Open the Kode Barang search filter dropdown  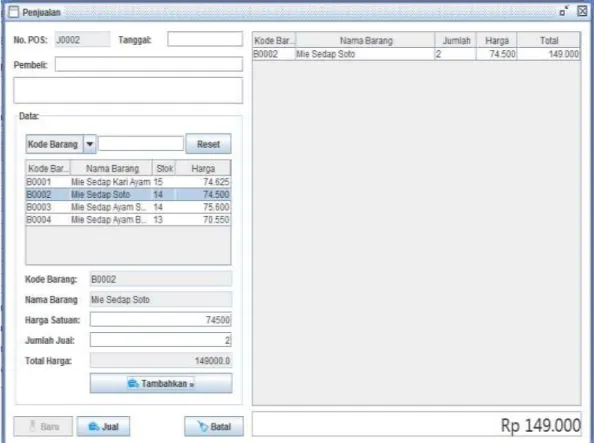pos(90,144)
